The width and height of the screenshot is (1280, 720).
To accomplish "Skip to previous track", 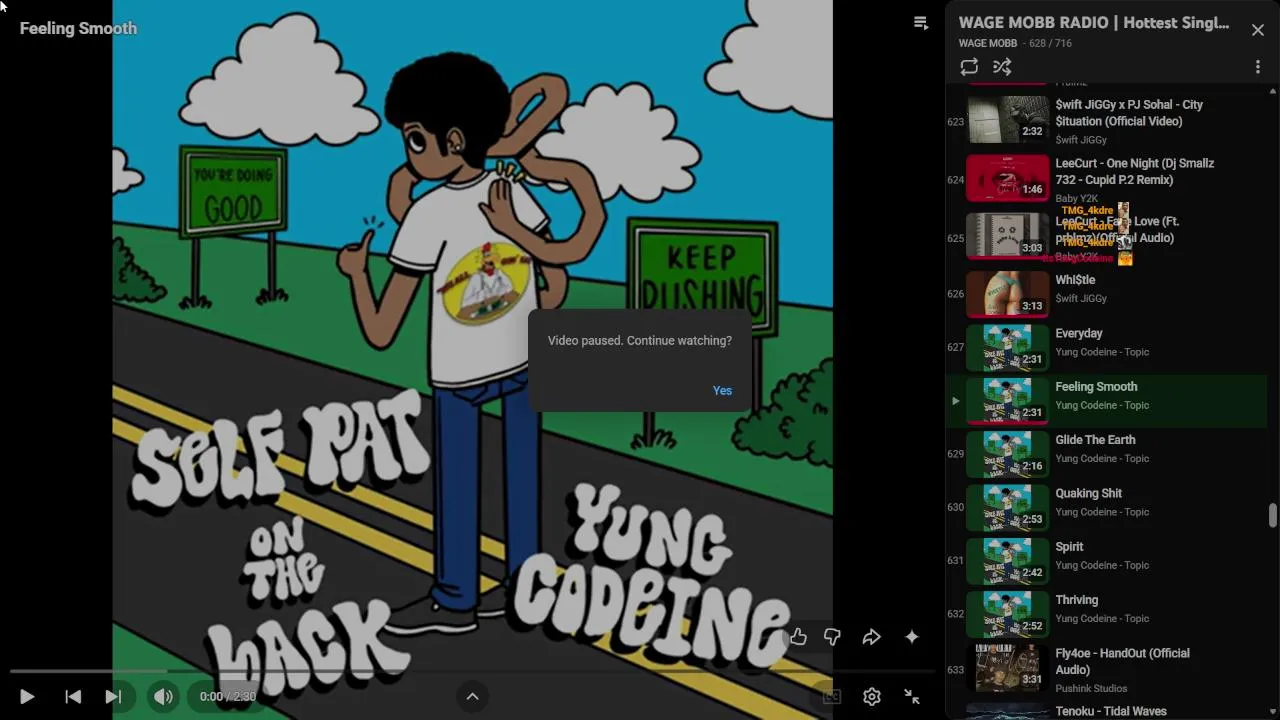I will click(x=73, y=697).
